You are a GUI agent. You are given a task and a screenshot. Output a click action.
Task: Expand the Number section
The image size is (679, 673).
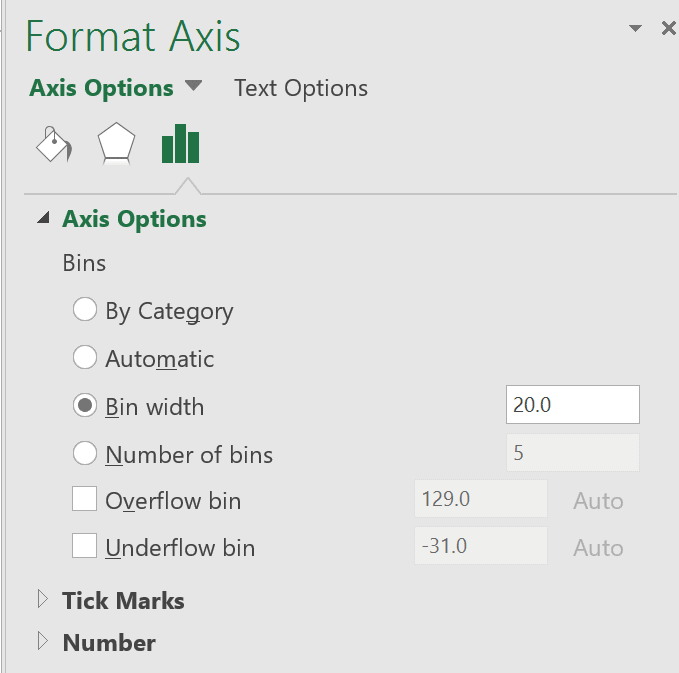(x=43, y=641)
